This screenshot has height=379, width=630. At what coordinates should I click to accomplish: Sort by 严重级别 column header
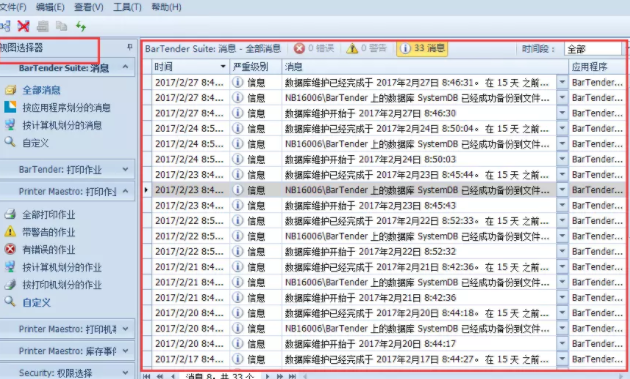click(255, 67)
